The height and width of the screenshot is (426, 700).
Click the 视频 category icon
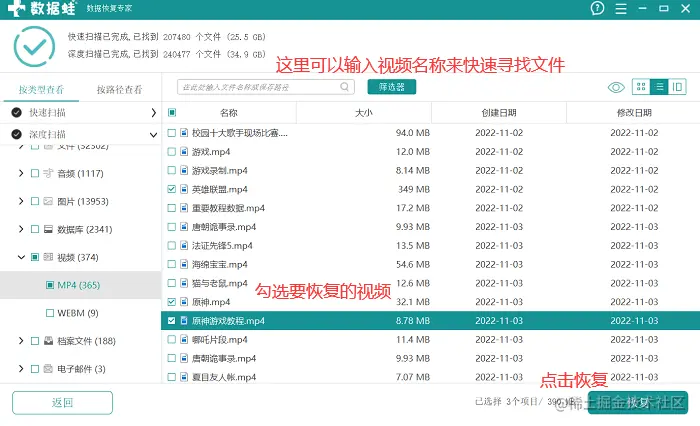[x=48, y=257]
